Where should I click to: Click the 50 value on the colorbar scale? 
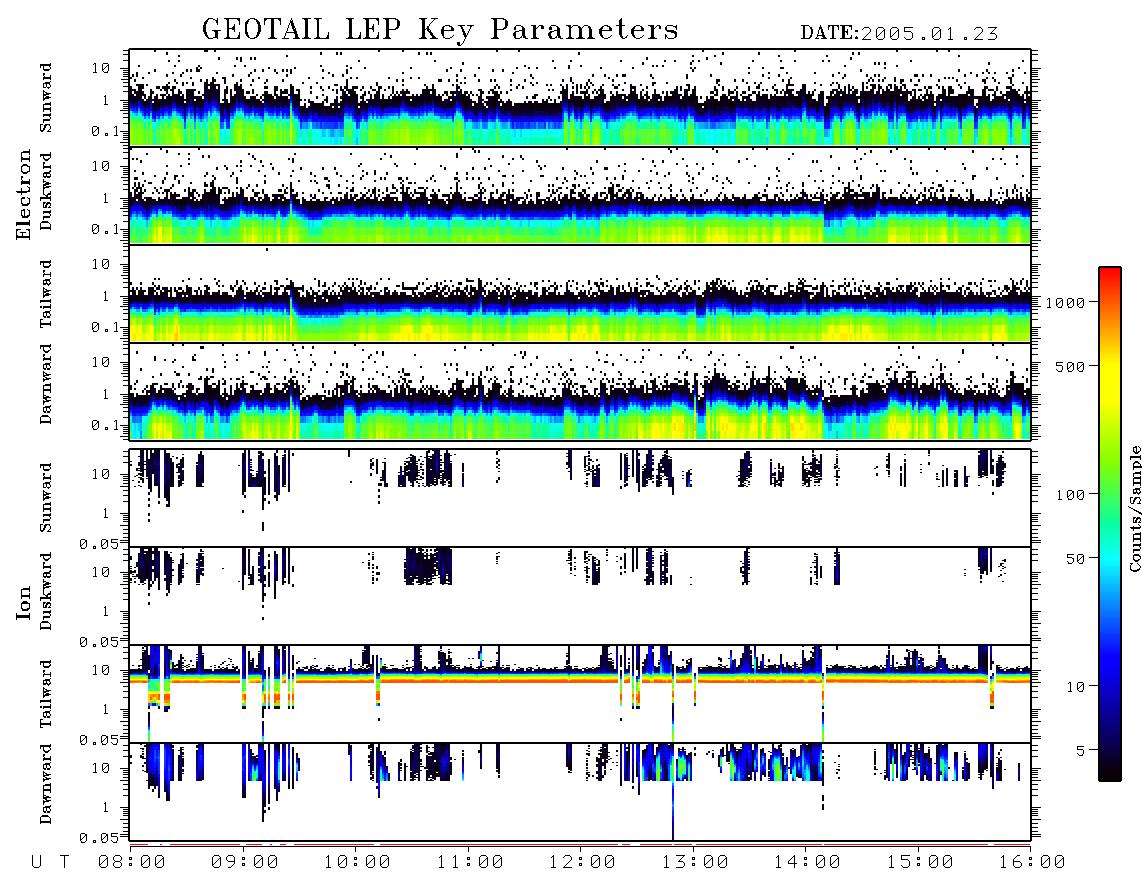(x=1075, y=559)
